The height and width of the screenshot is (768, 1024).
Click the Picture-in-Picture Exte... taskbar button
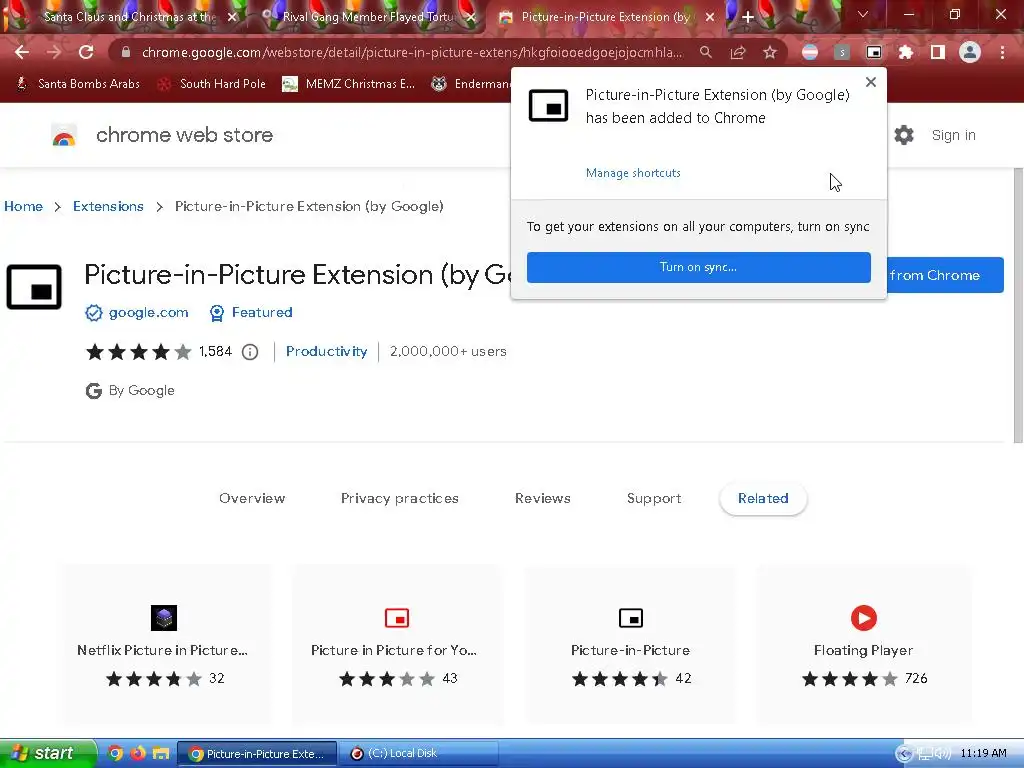click(x=257, y=754)
